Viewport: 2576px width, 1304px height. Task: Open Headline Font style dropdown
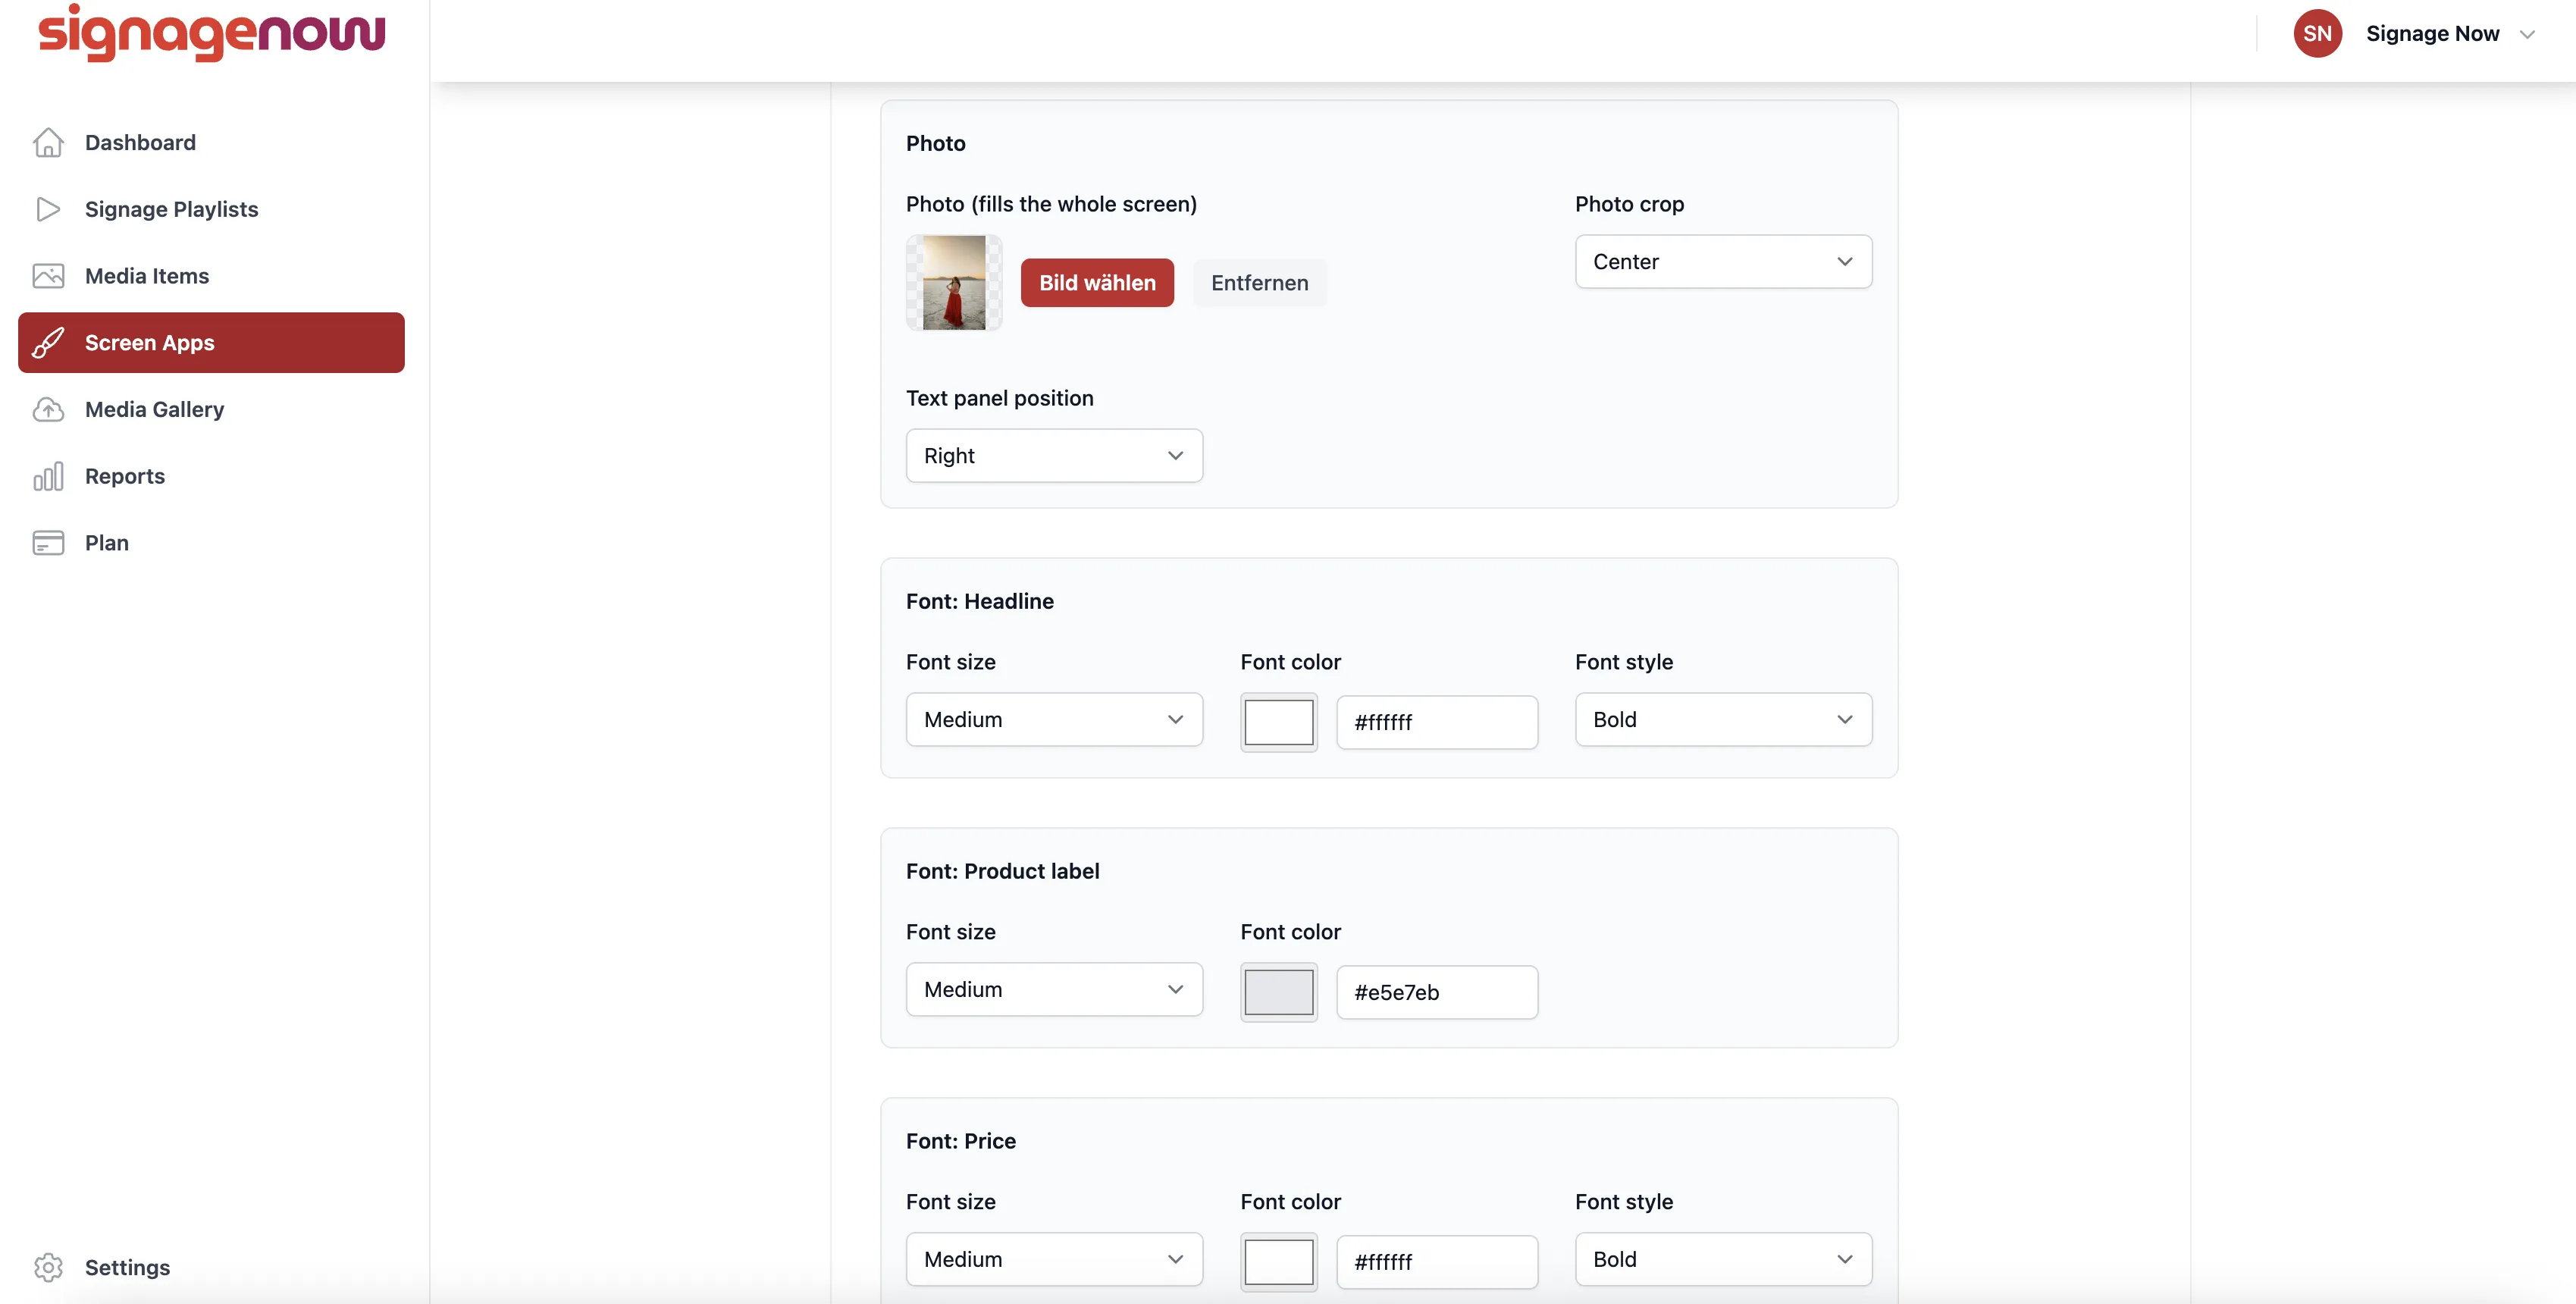click(x=1723, y=720)
